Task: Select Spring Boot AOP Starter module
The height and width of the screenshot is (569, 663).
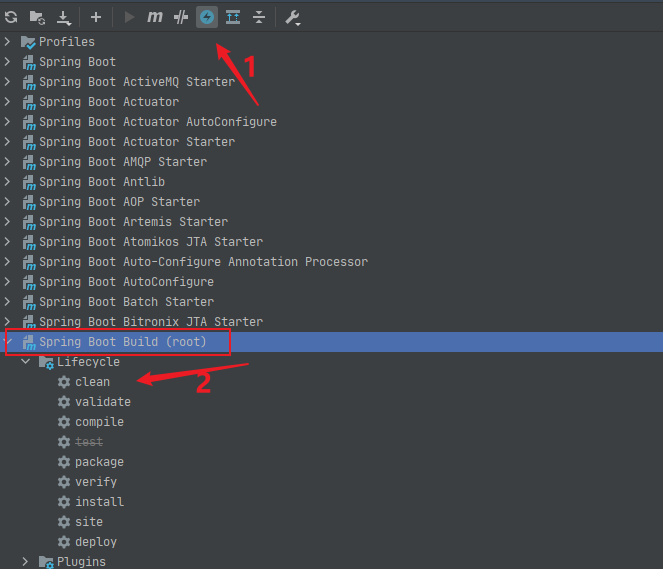Action: pos(120,202)
